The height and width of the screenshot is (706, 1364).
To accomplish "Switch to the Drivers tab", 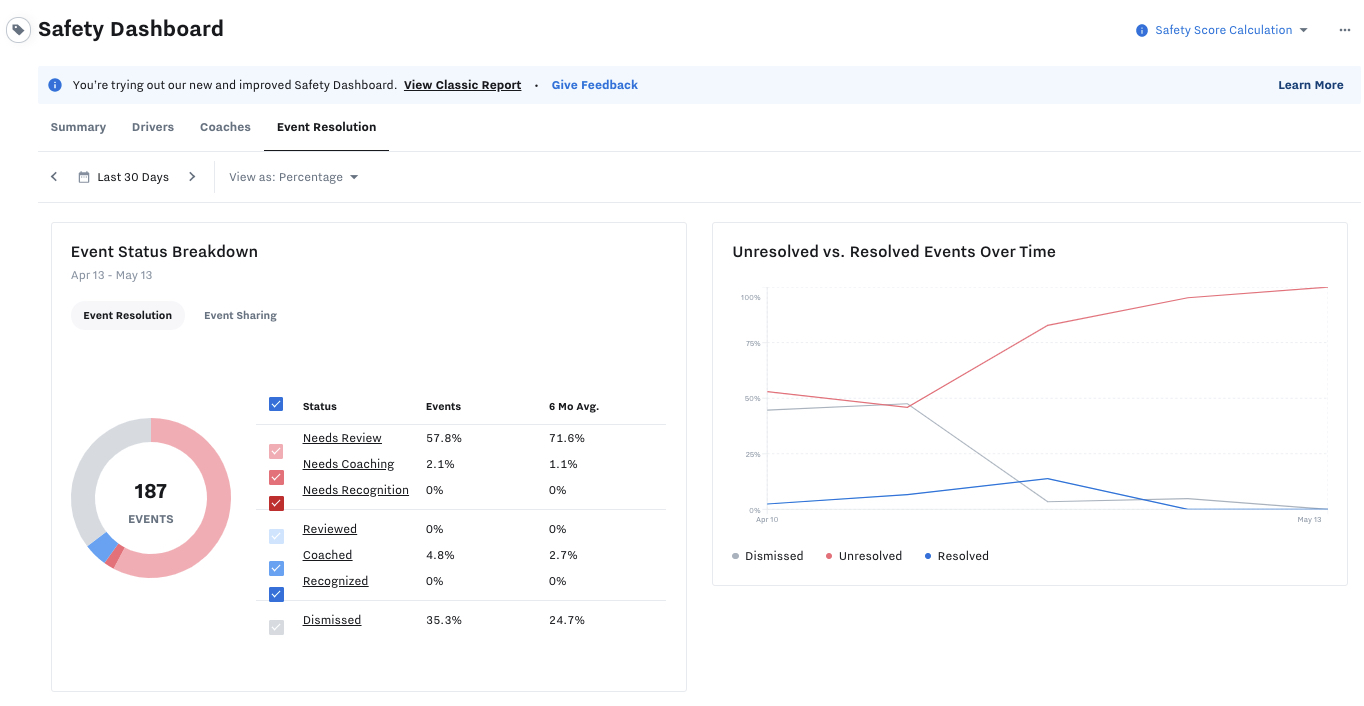I will 152,127.
